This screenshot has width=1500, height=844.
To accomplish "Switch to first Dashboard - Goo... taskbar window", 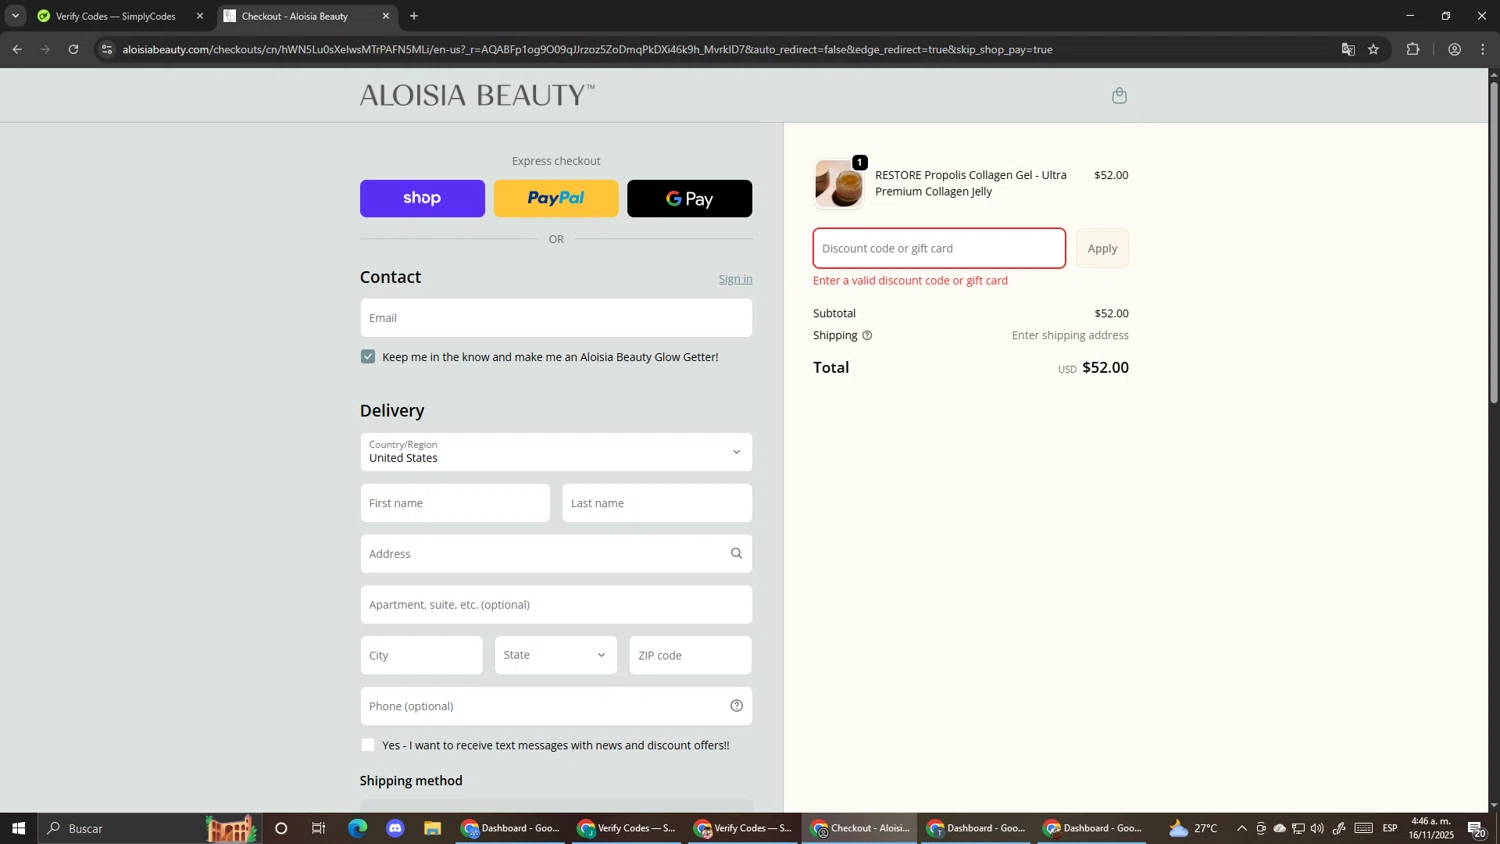I will pos(510,828).
